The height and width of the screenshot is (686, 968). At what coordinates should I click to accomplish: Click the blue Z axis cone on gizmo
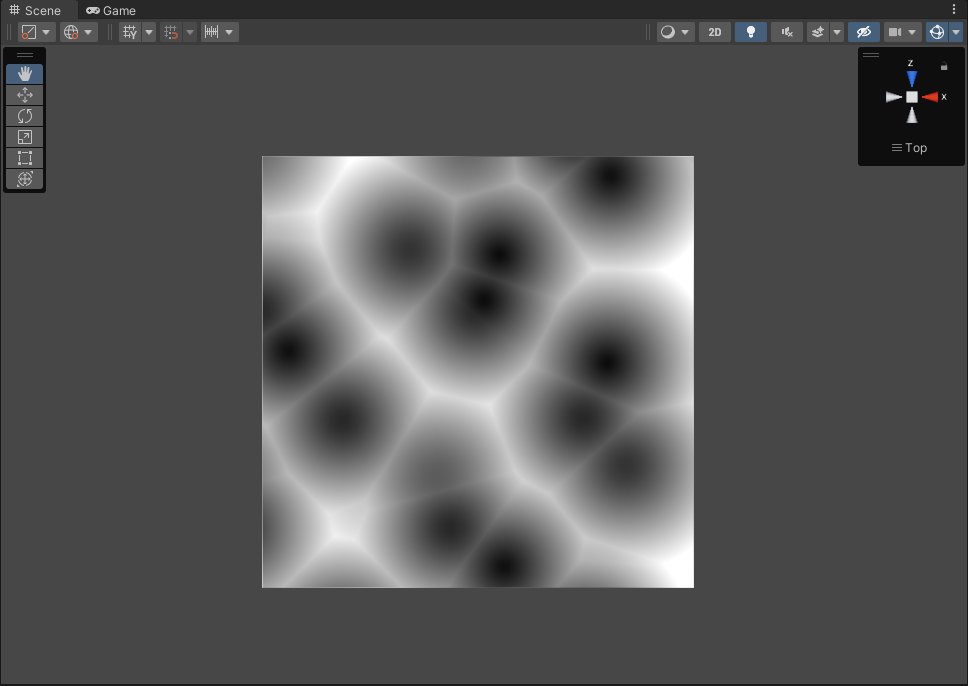point(912,79)
